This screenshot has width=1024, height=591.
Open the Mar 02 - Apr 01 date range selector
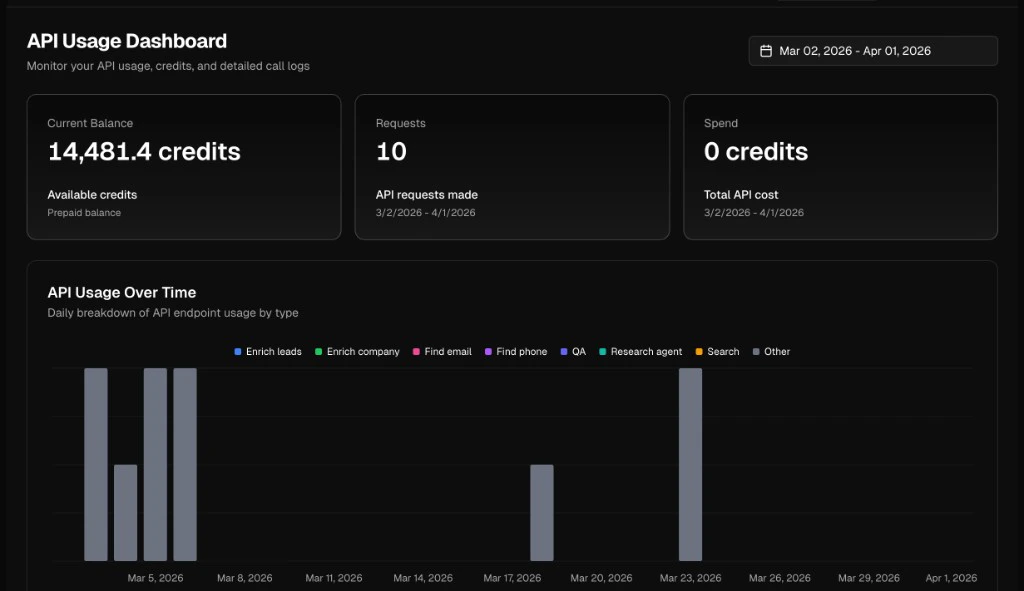click(872, 50)
